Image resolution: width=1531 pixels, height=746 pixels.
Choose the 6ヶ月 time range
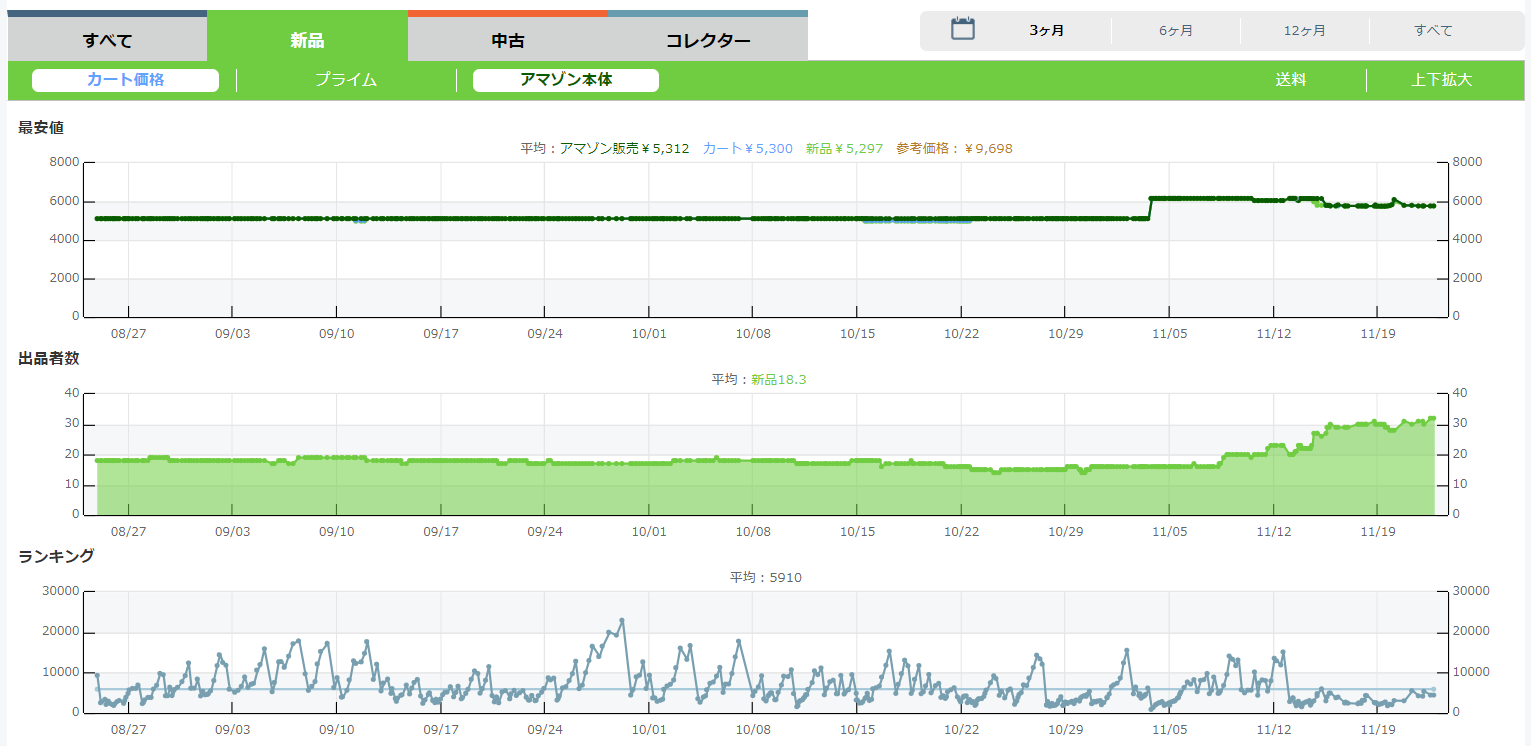tap(1176, 31)
